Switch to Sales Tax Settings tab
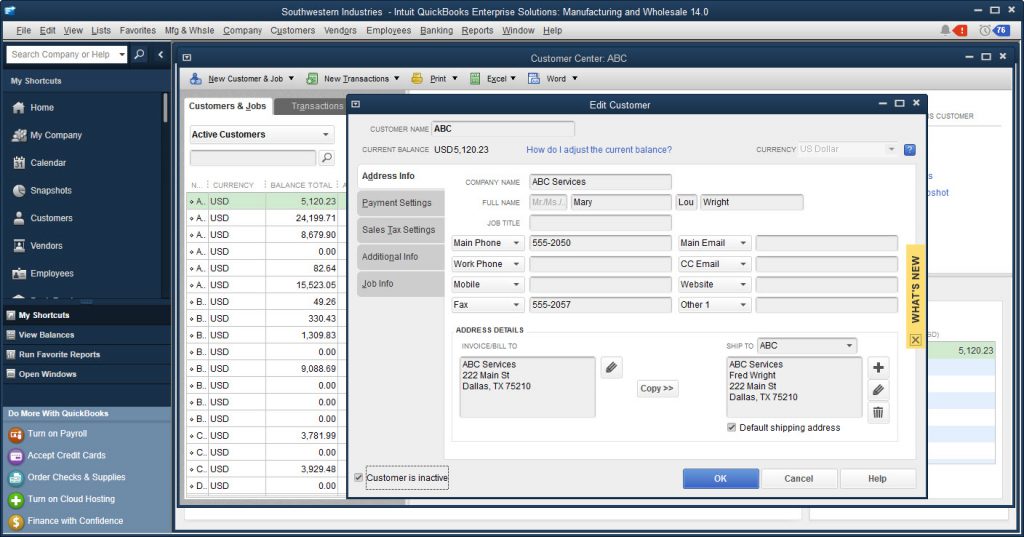Screen dimensions: 1024x537 (400, 230)
